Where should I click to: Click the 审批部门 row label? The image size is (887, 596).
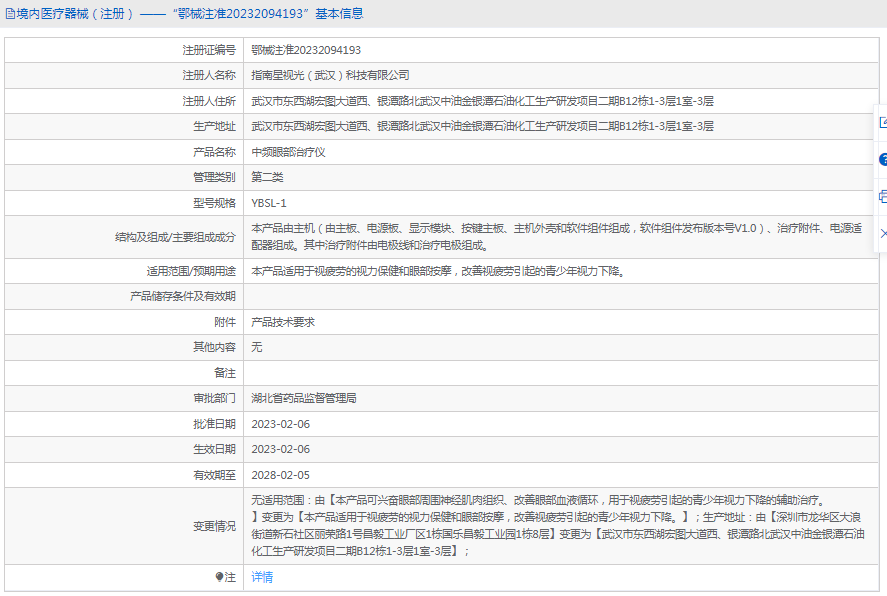(x=214, y=398)
